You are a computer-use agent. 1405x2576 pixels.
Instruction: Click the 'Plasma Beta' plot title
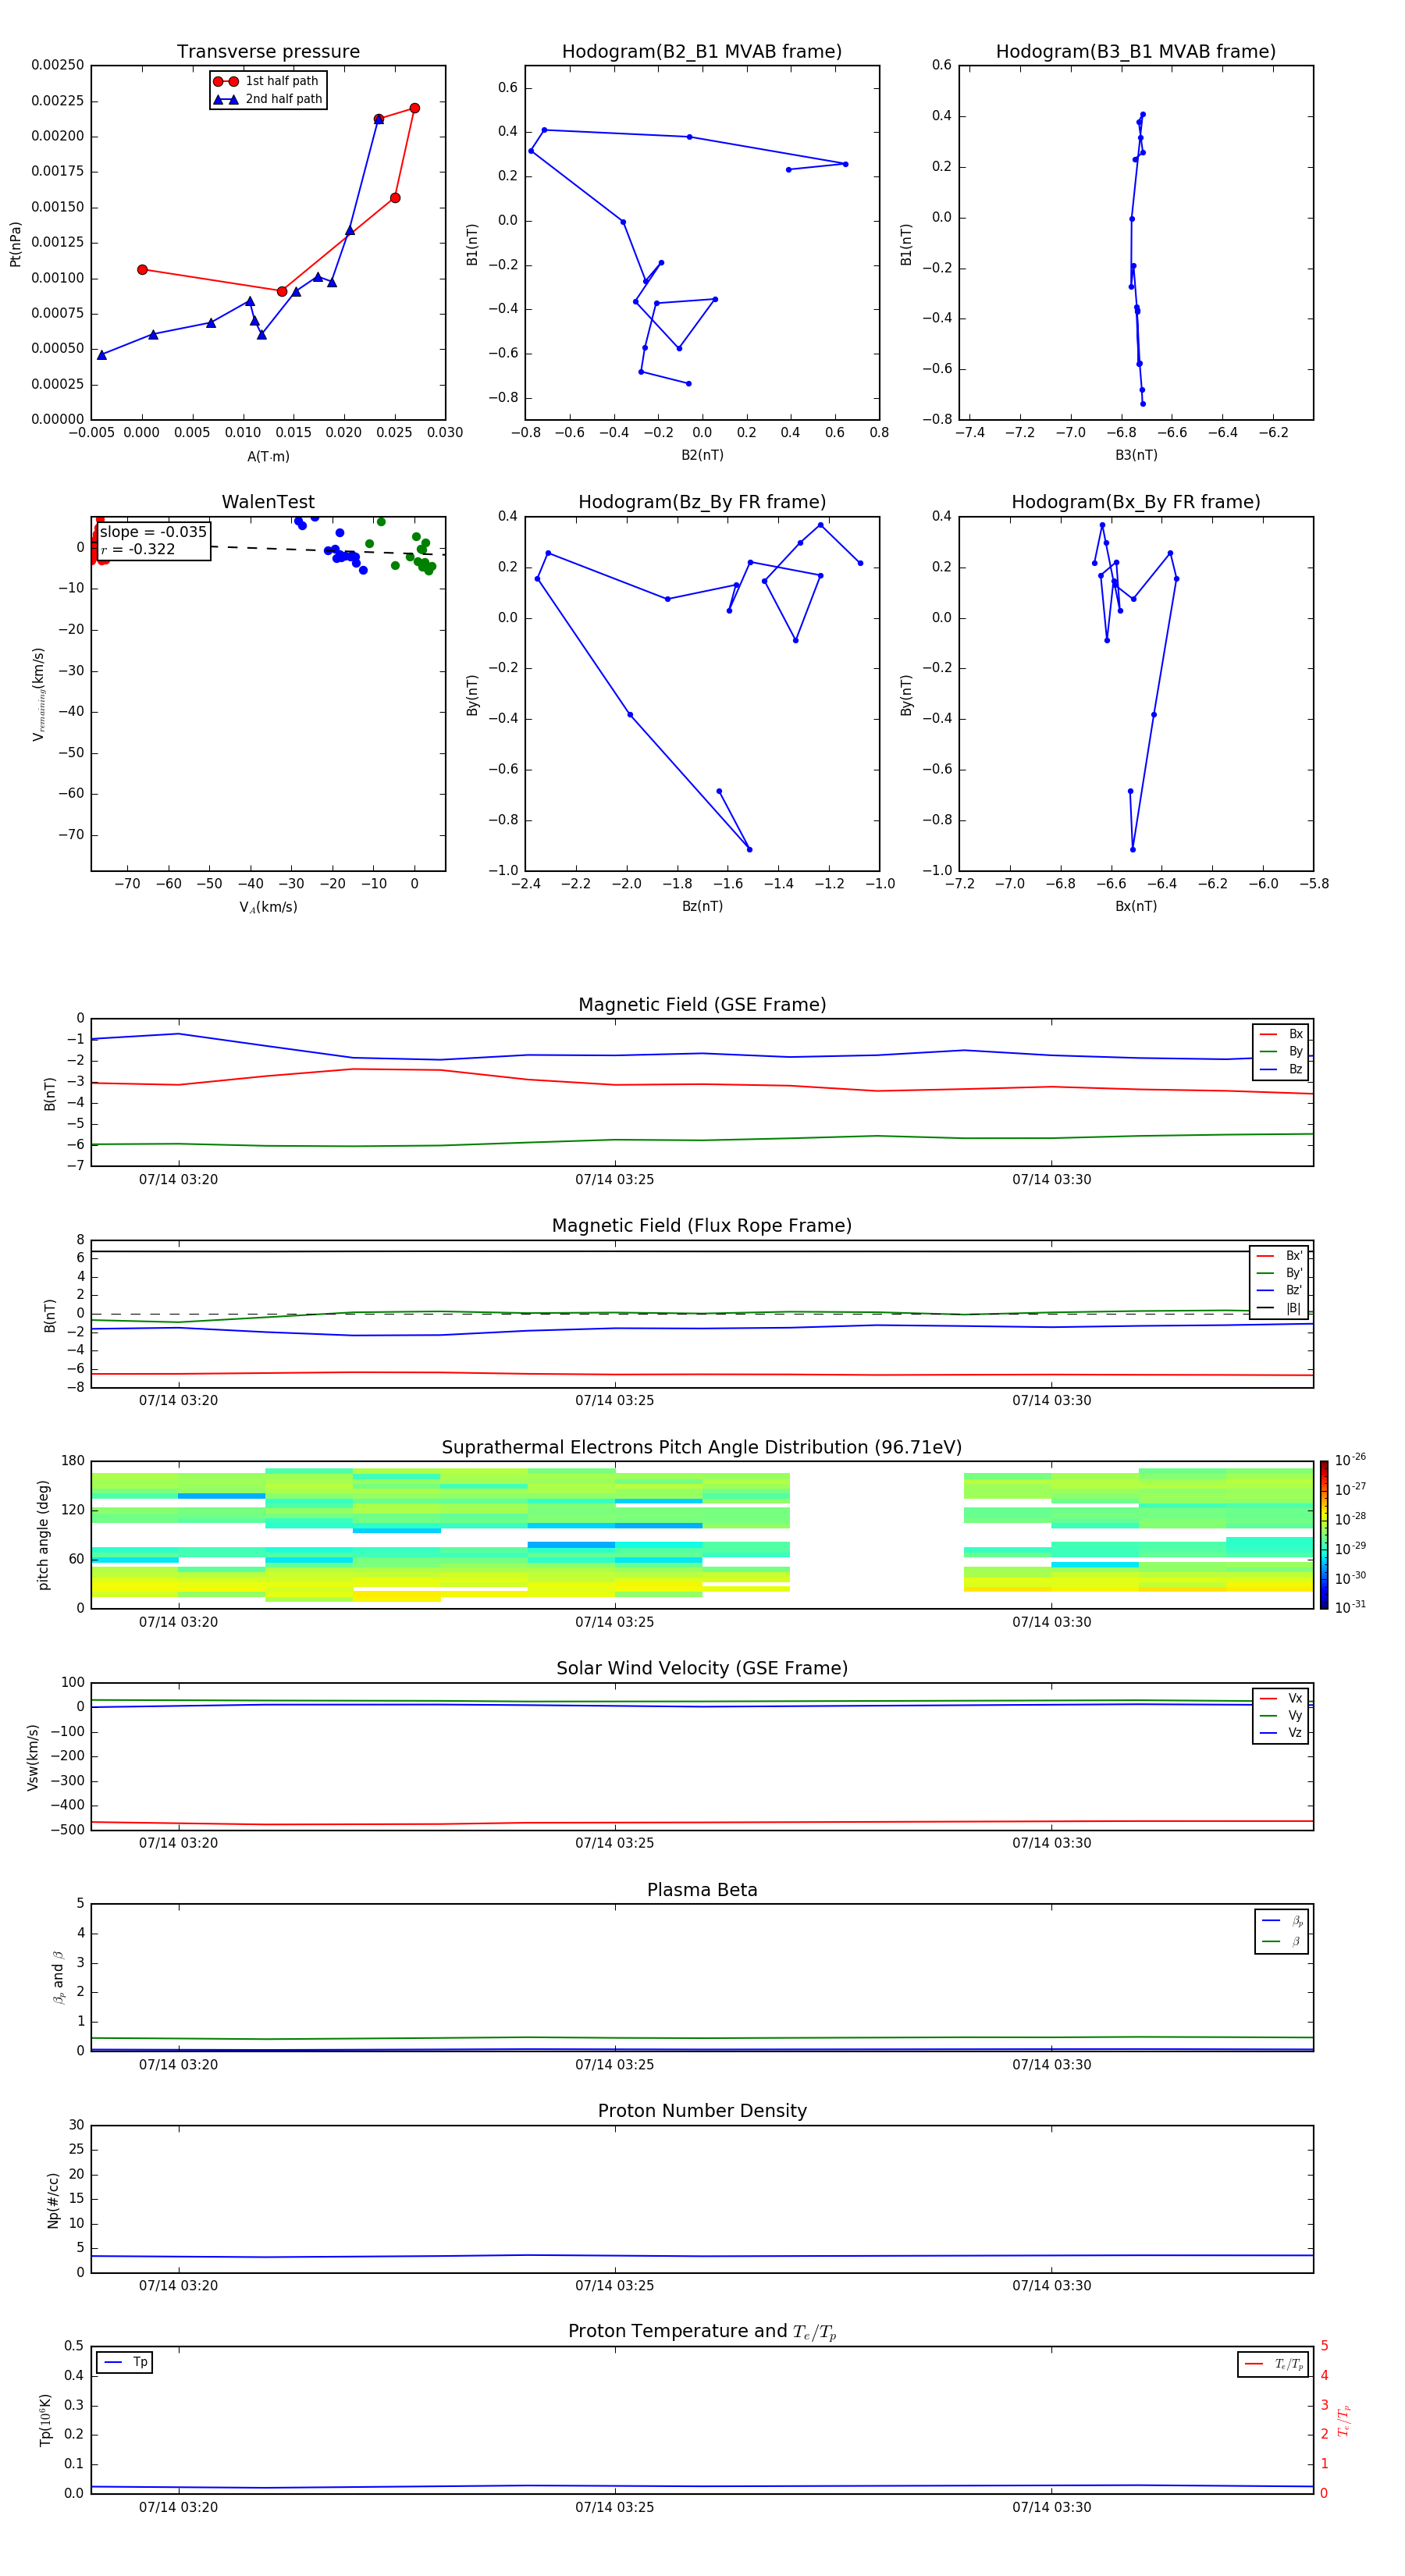(x=702, y=1890)
